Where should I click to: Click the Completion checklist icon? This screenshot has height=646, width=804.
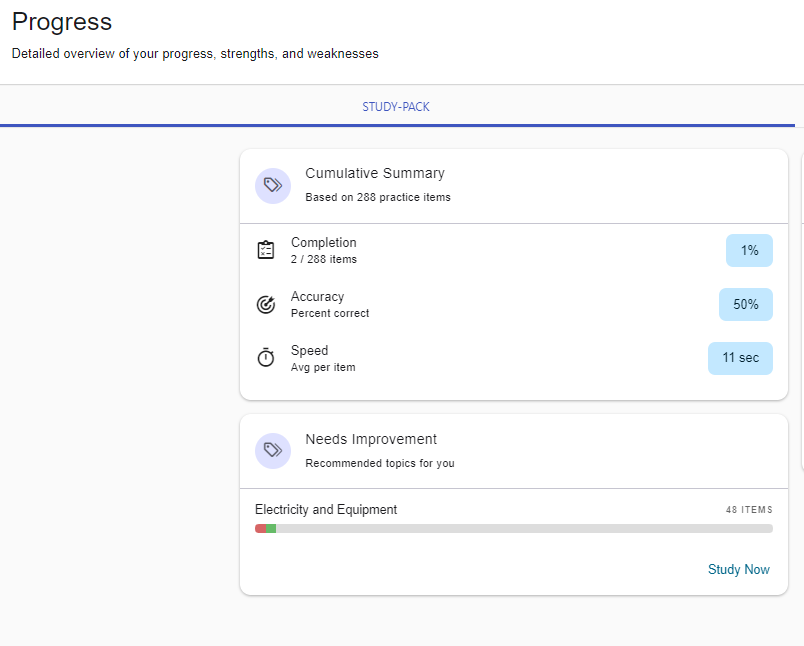pyautogui.click(x=266, y=250)
